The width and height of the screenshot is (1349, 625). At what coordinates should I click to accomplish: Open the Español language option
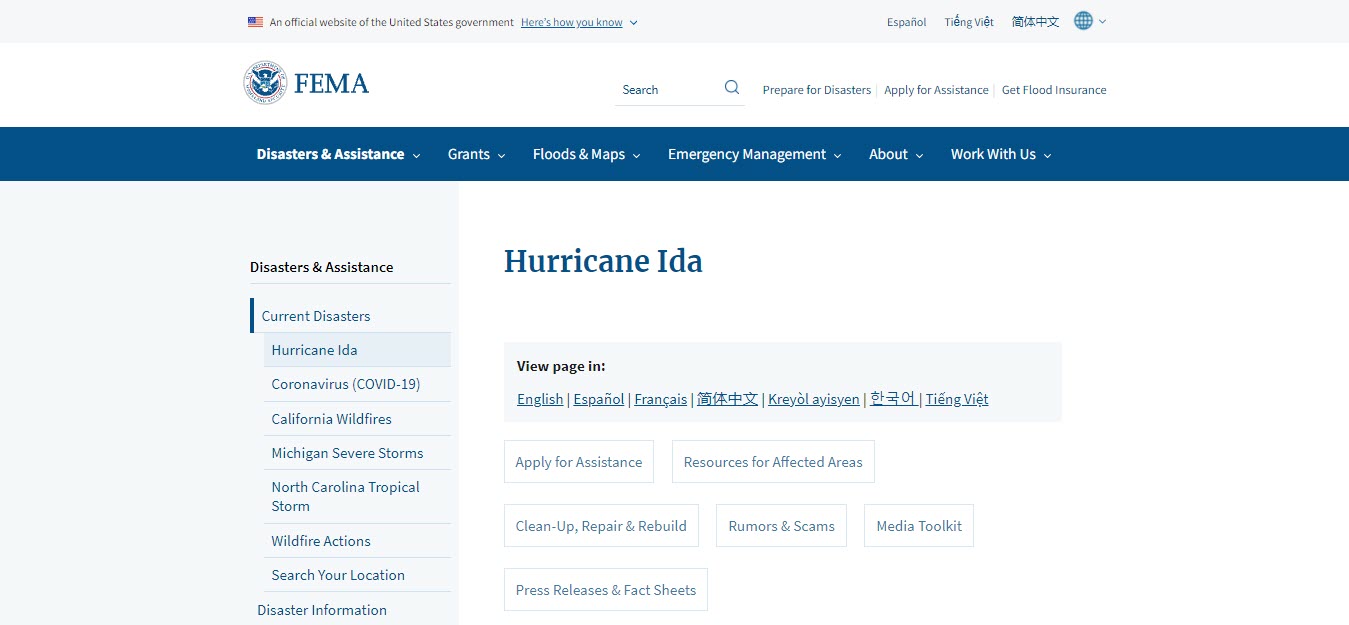pos(905,21)
